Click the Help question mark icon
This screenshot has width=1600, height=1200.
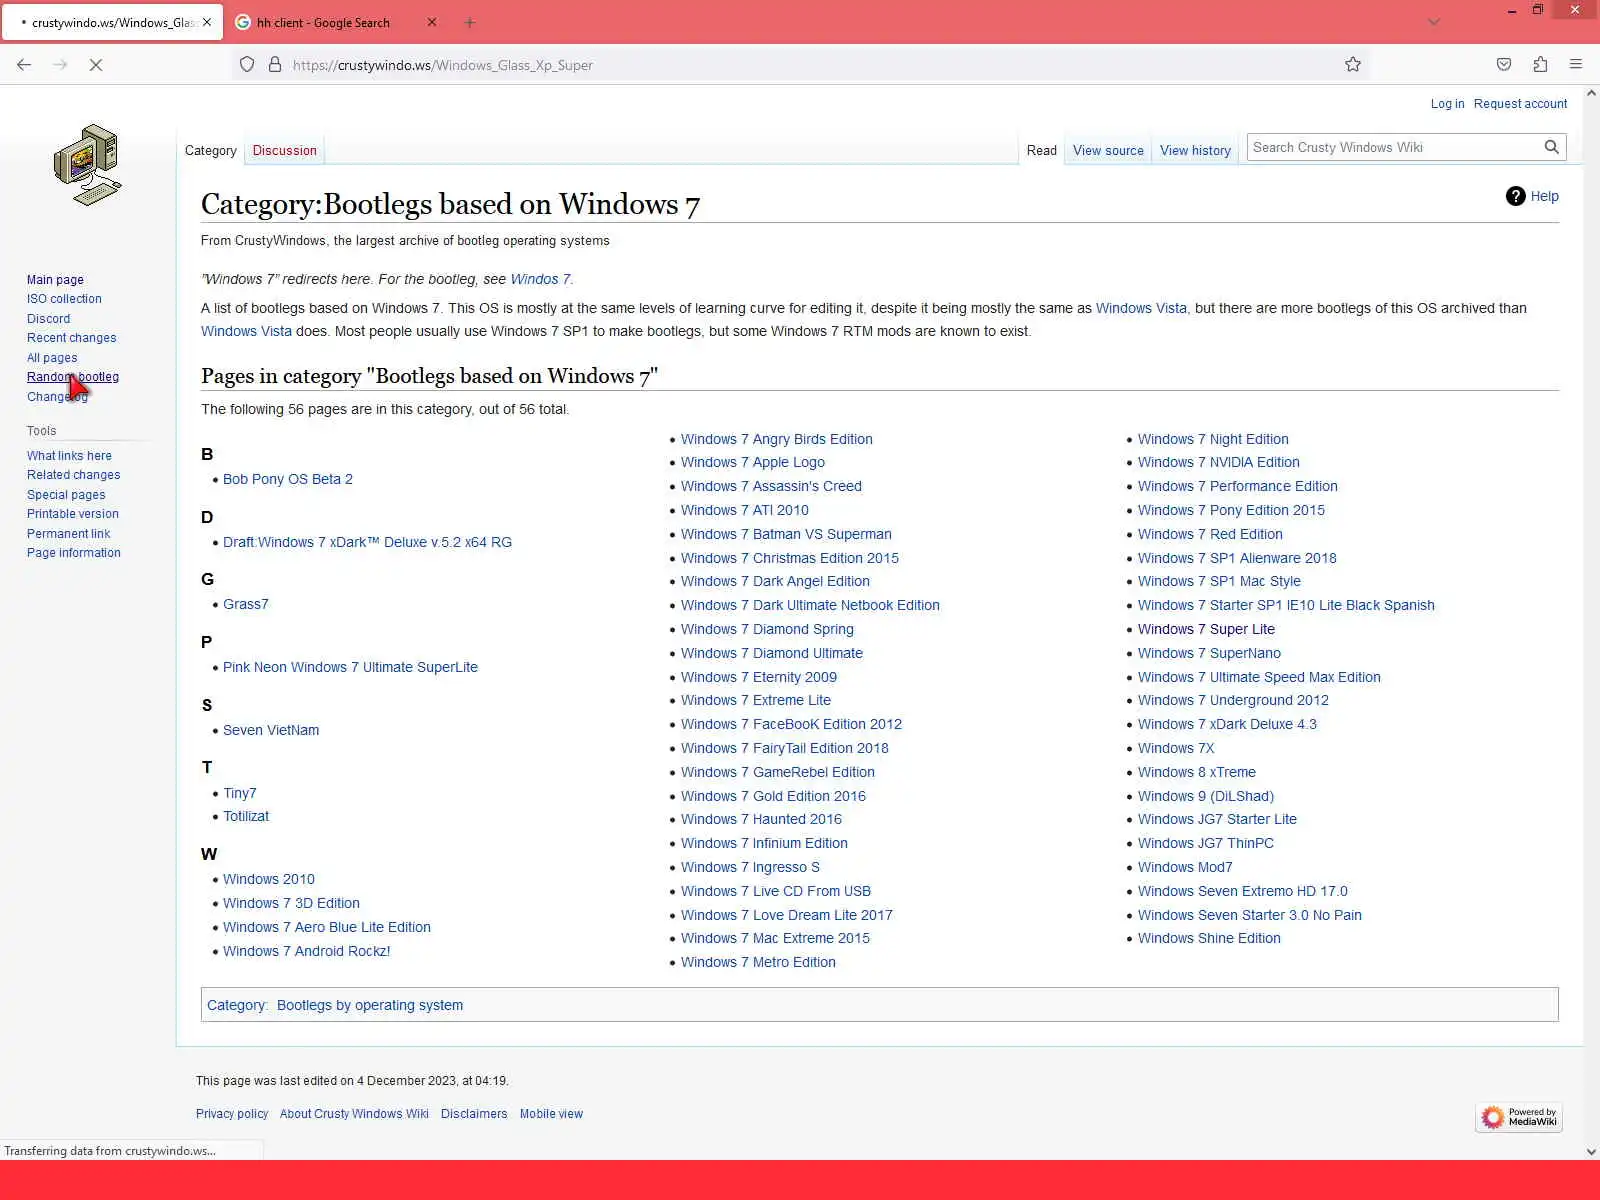click(x=1515, y=196)
